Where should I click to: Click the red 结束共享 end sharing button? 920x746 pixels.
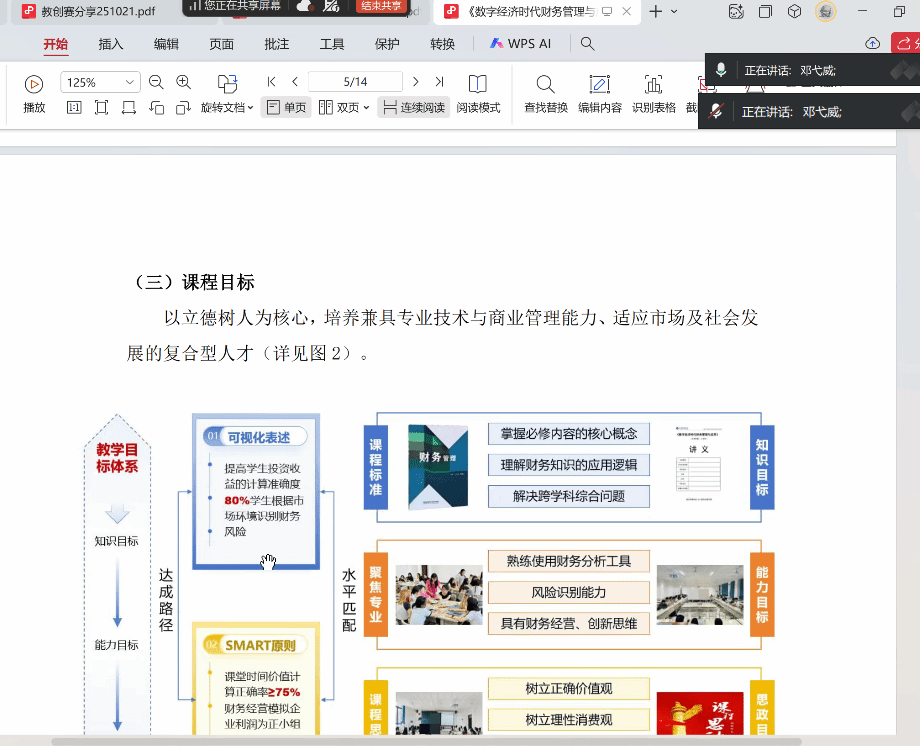381,6
